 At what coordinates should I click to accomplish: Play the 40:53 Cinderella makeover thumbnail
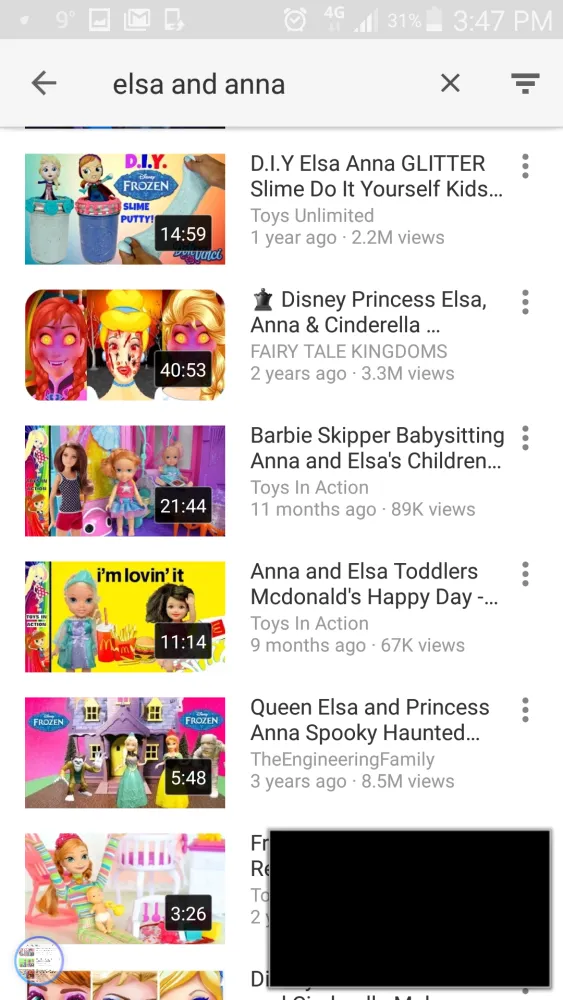[125, 344]
